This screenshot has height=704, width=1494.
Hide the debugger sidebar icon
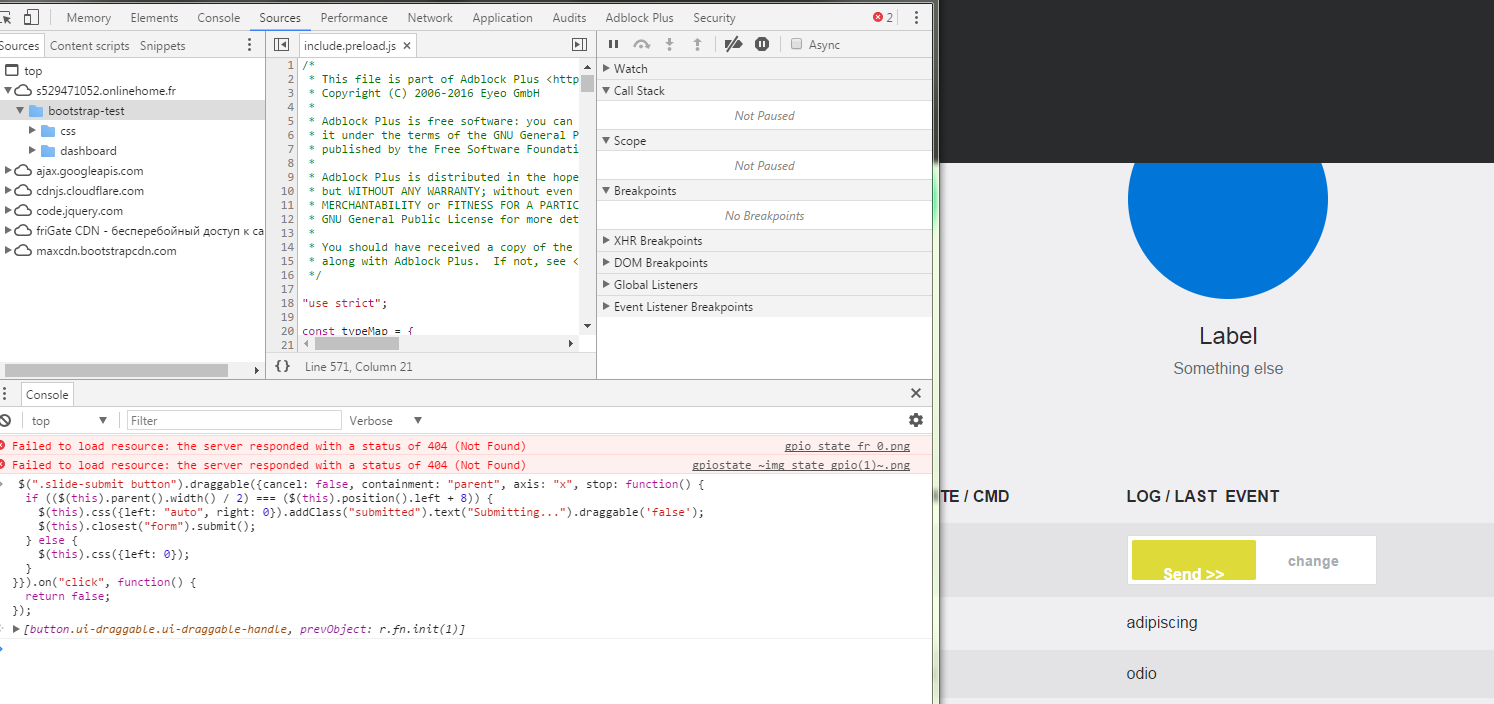point(579,45)
